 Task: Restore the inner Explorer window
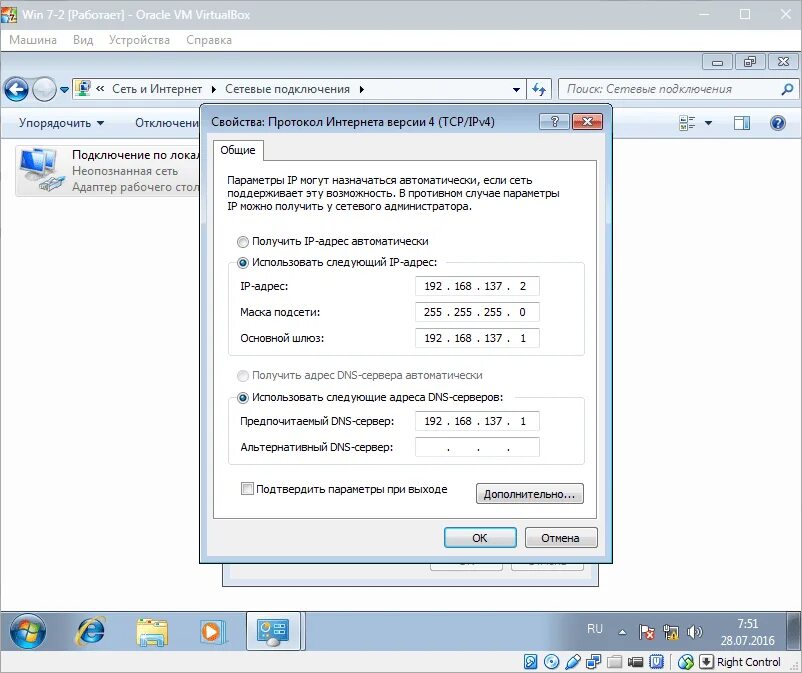(750, 62)
